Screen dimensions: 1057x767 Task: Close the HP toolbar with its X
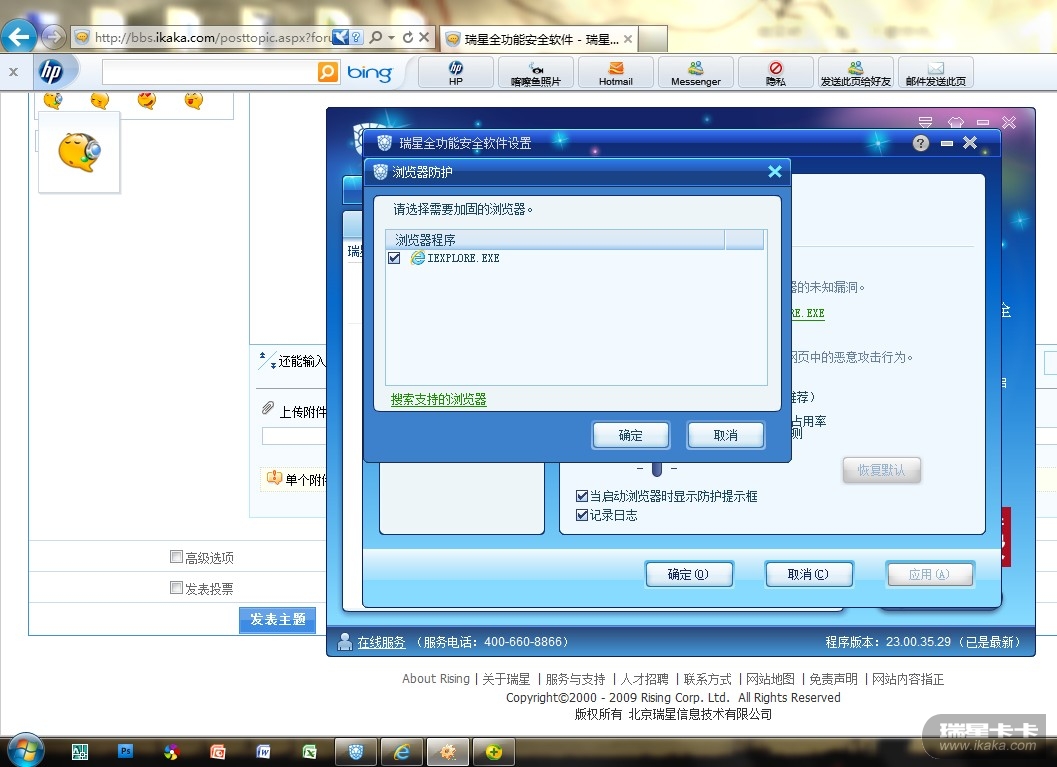coord(13,71)
